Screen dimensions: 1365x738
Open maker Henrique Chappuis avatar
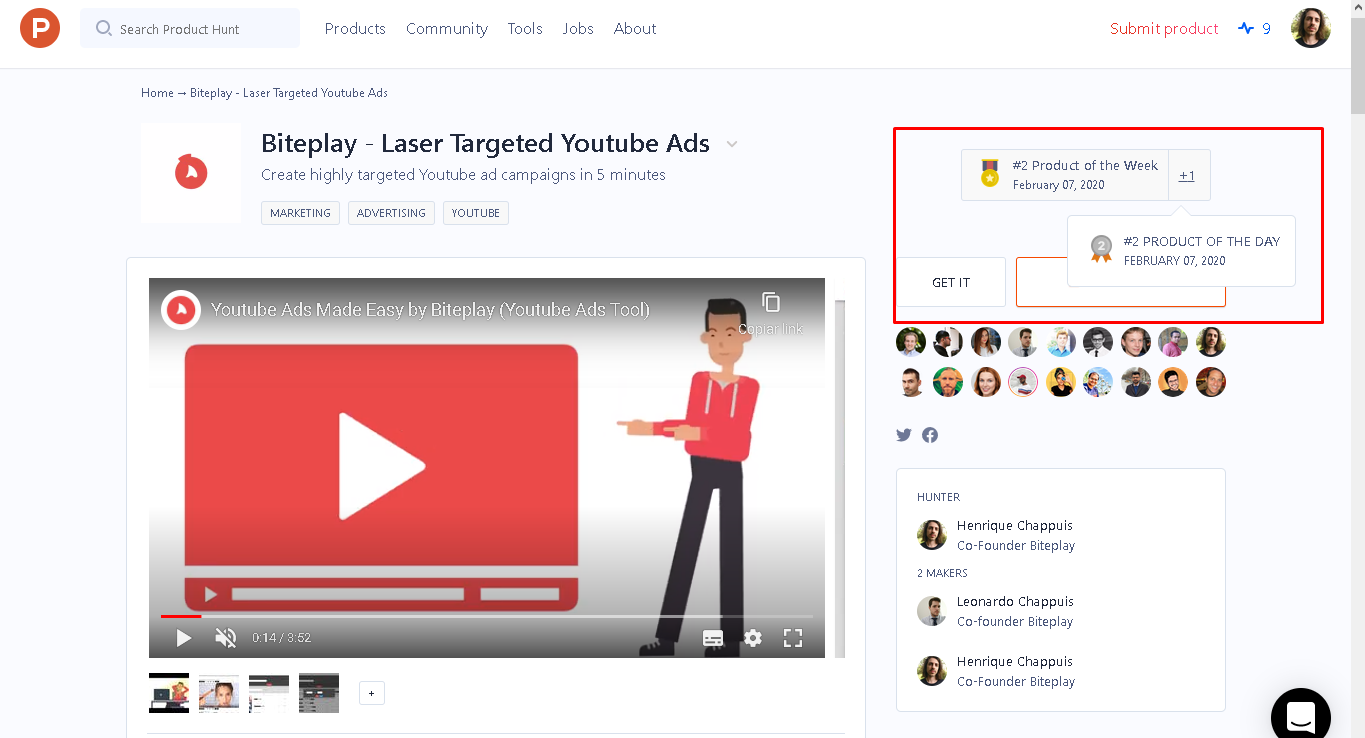[932, 671]
